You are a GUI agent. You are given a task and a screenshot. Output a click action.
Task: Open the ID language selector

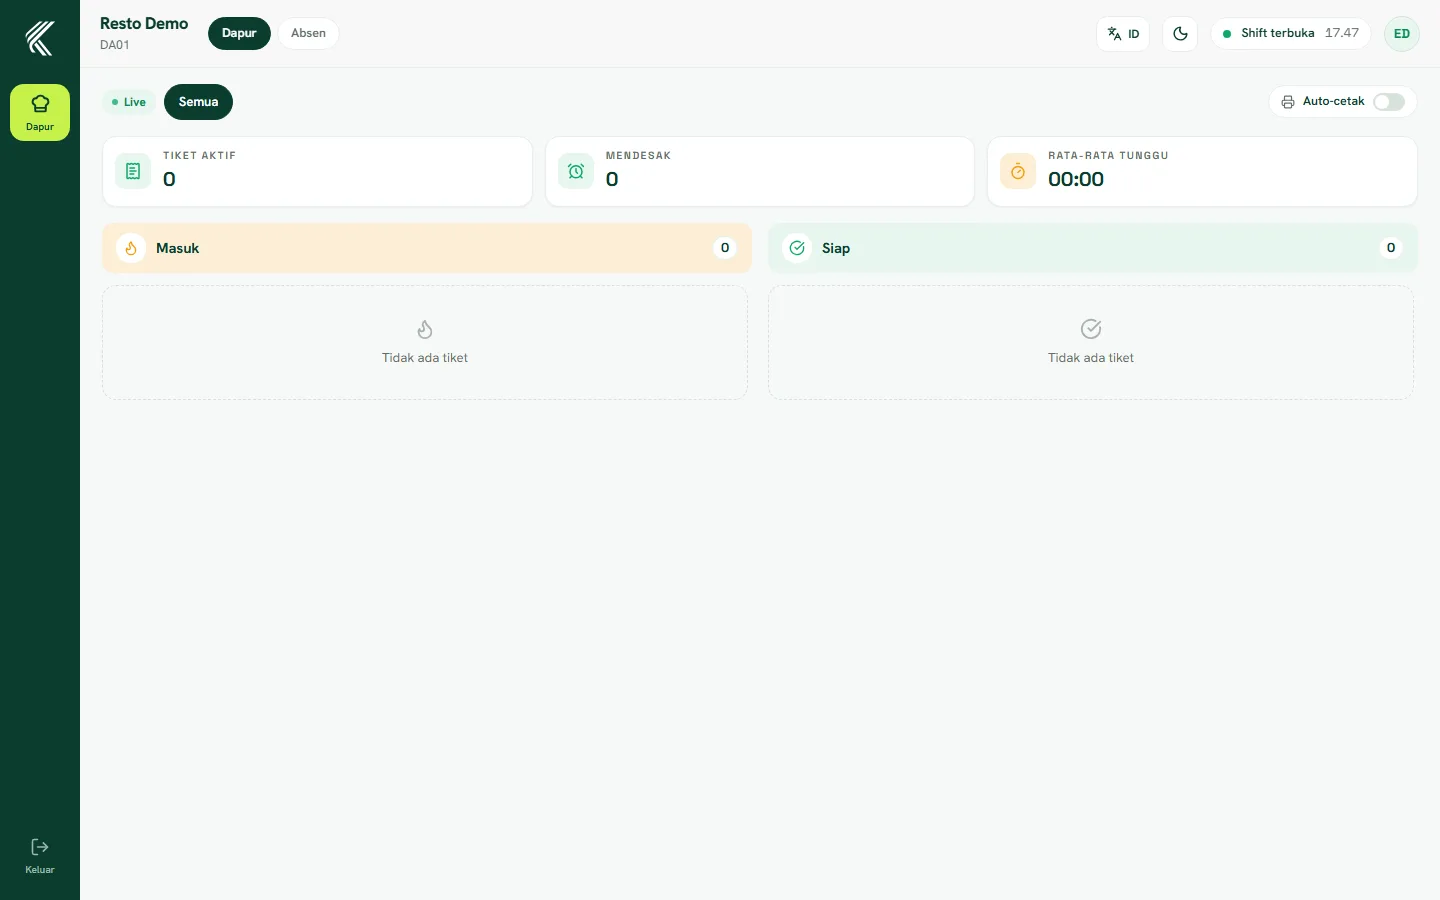point(1123,33)
